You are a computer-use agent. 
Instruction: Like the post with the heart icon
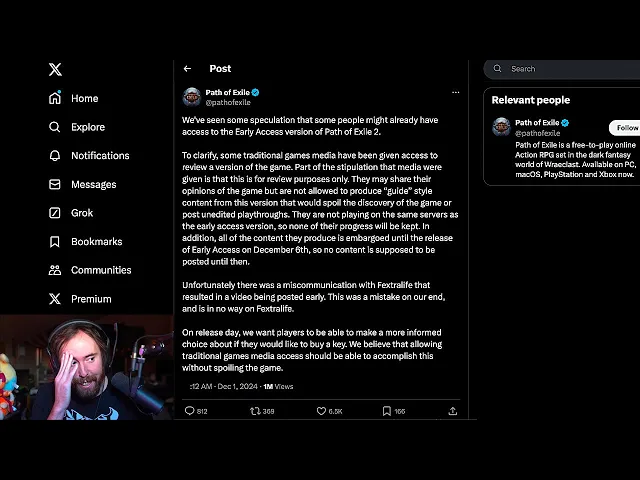[321, 411]
